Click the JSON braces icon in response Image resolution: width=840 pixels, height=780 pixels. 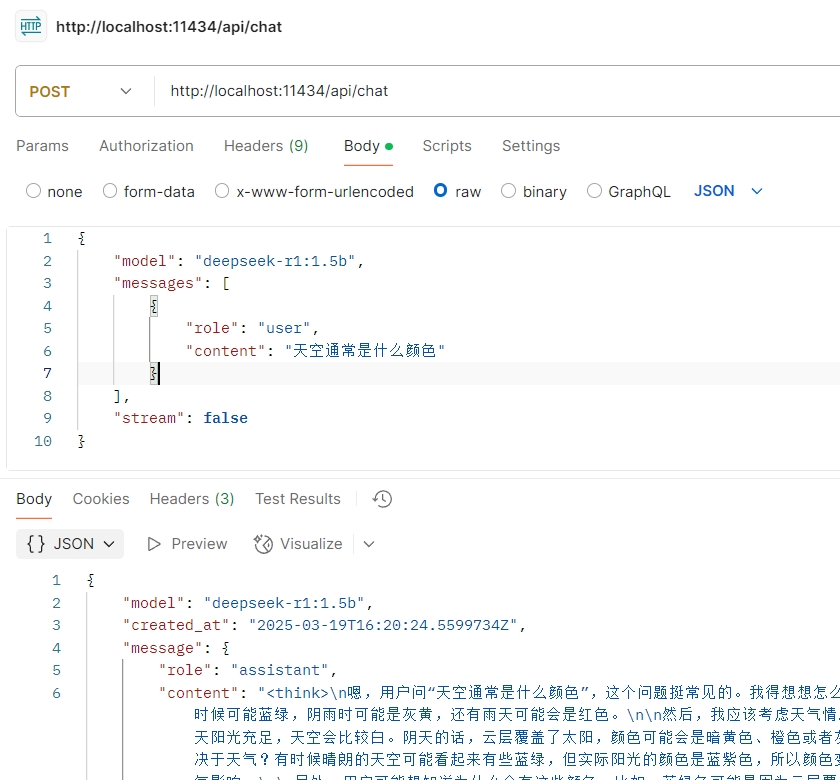click(36, 544)
